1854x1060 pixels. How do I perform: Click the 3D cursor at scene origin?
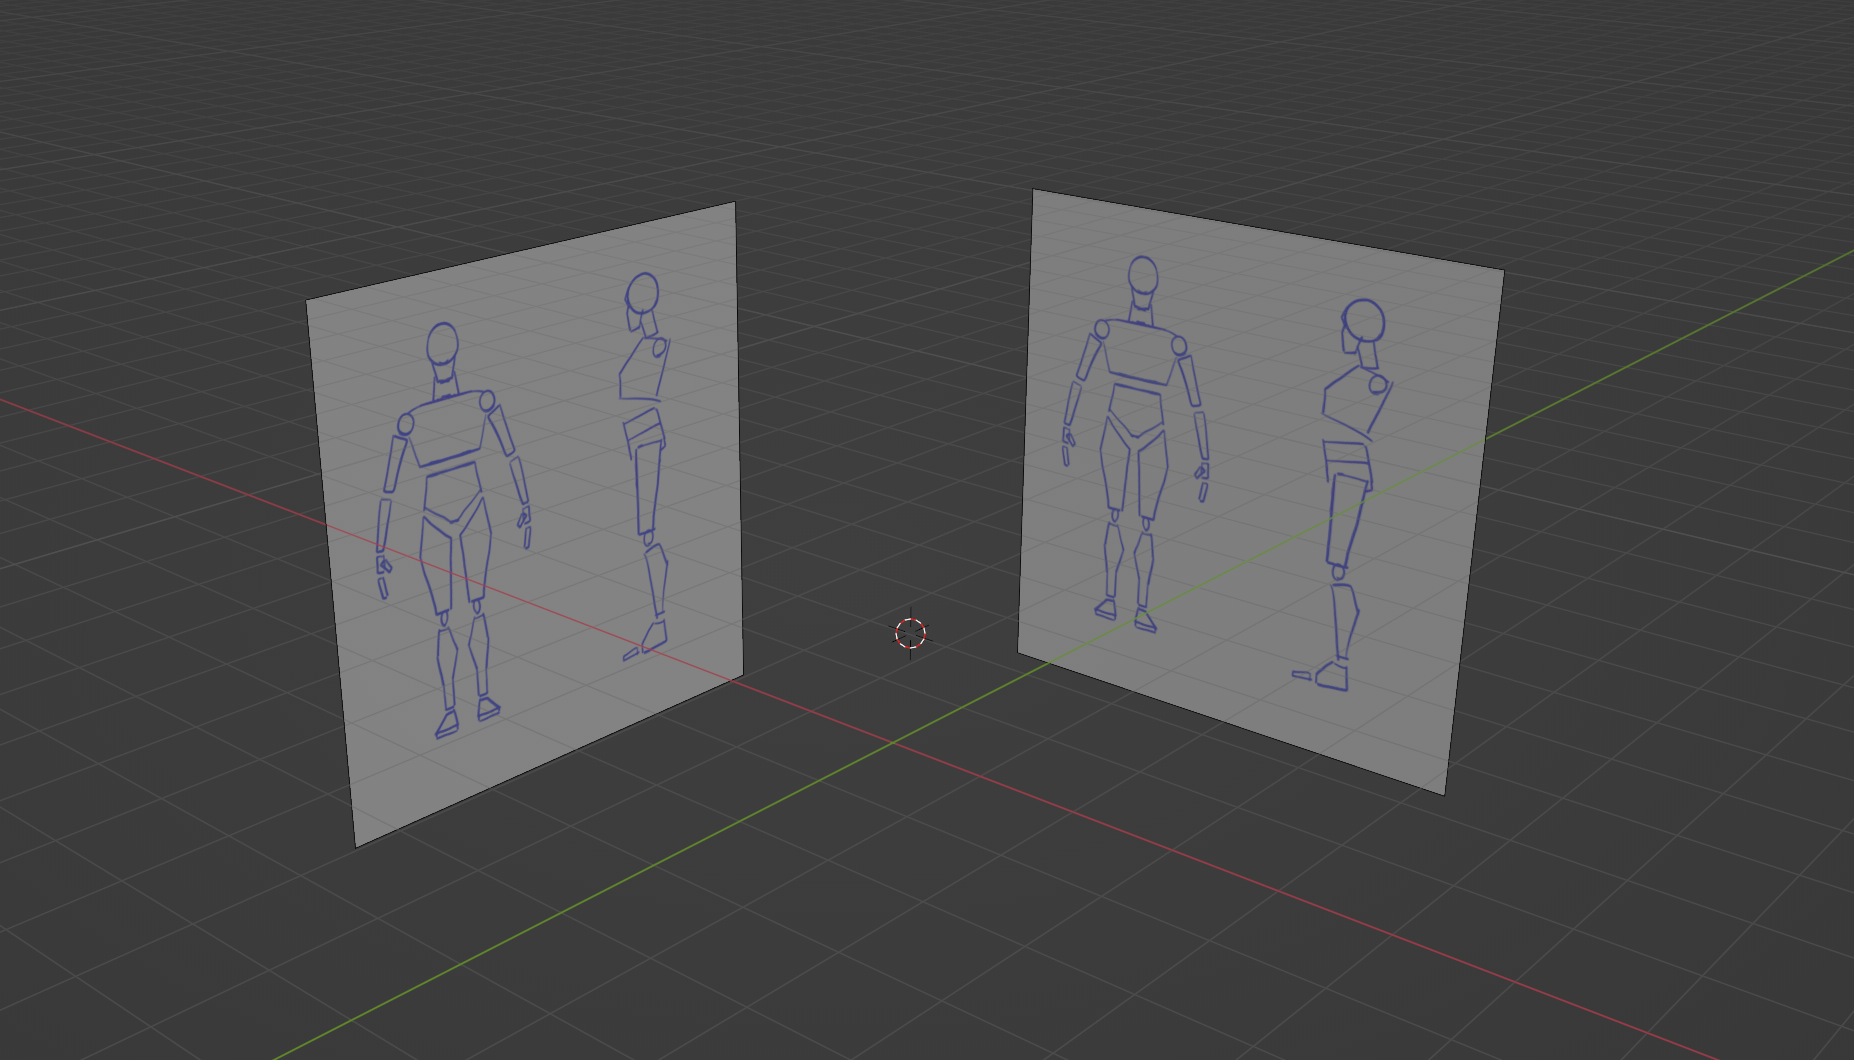[910, 633]
